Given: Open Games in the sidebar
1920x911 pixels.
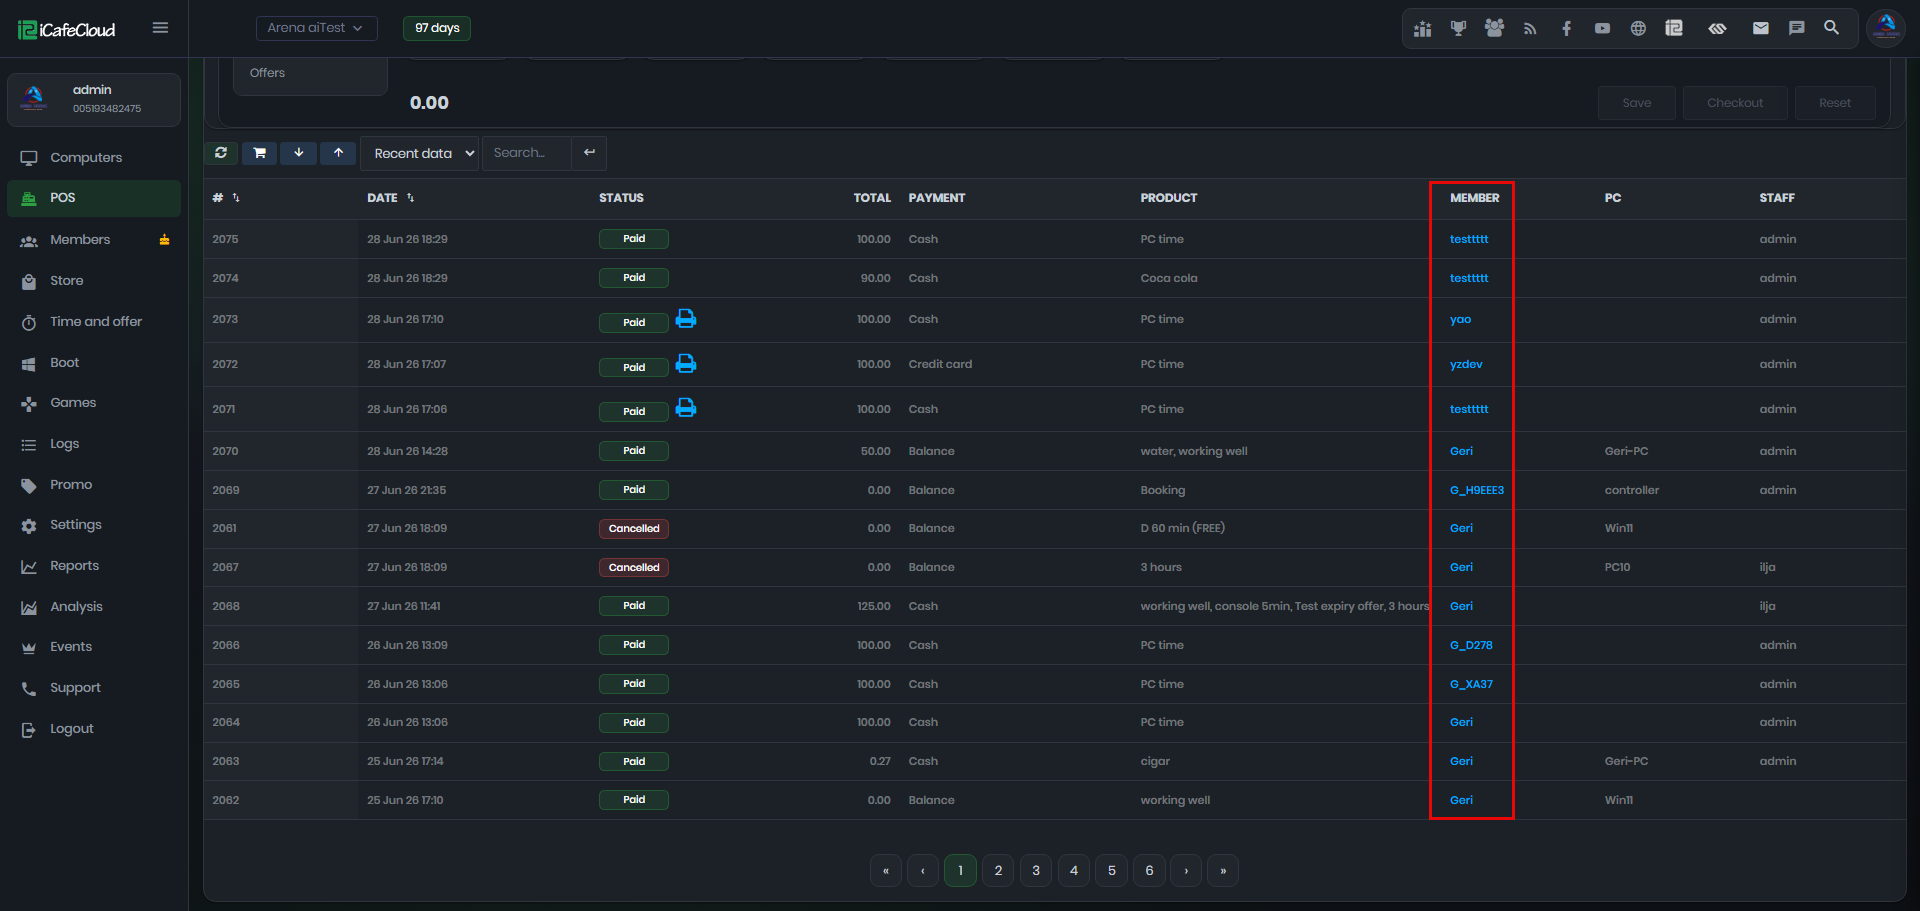Looking at the screenshot, I should pos(94,403).
